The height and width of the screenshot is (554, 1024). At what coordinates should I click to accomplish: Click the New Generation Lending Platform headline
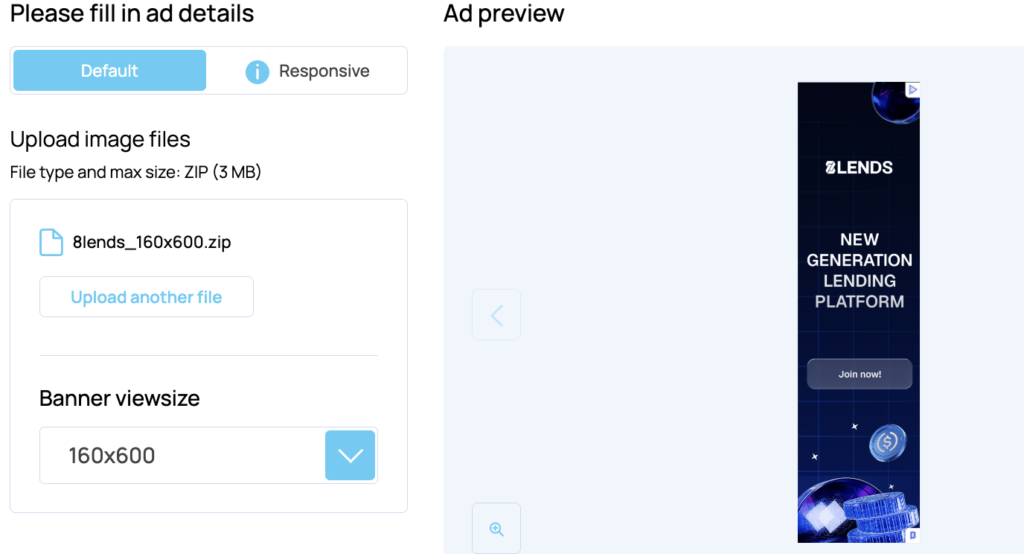click(859, 270)
